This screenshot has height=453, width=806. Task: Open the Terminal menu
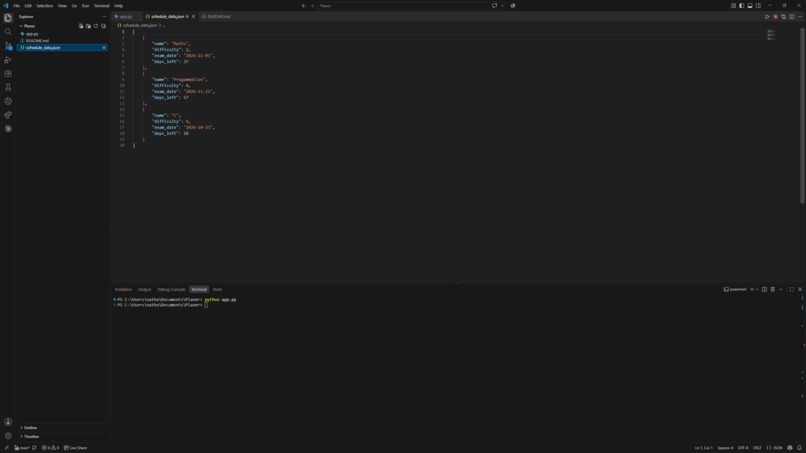102,6
